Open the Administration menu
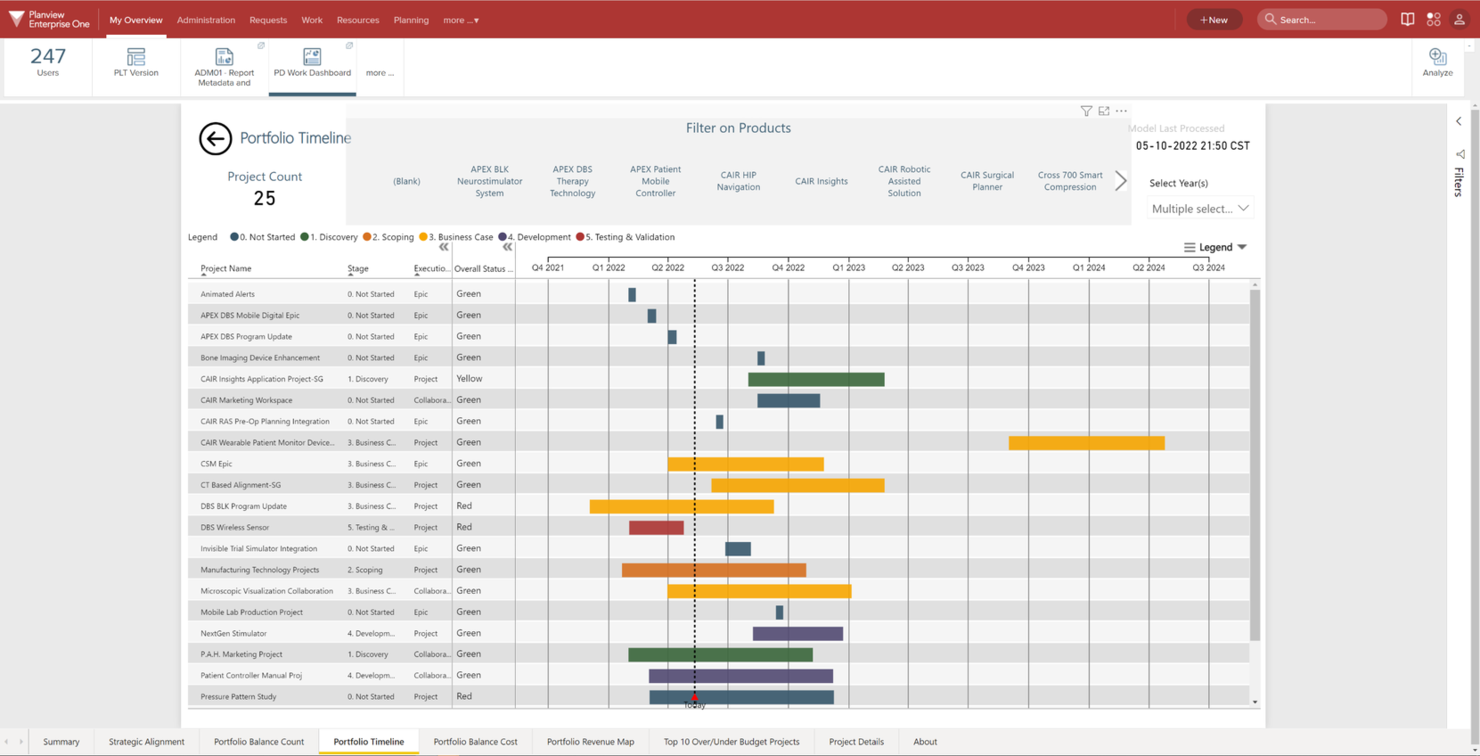The image size is (1480, 756). point(206,20)
